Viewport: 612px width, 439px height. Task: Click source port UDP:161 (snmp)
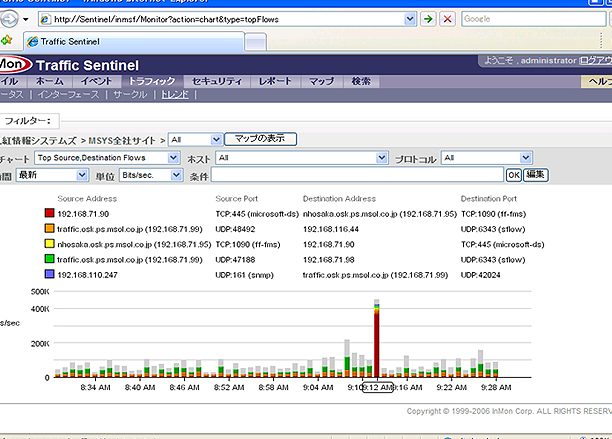244,275
